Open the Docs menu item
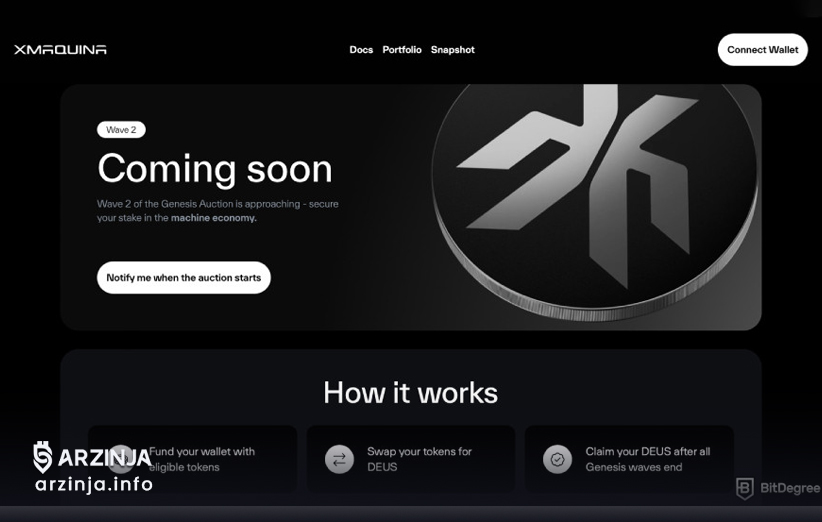The width and height of the screenshot is (822, 522). [x=361, y=50]
